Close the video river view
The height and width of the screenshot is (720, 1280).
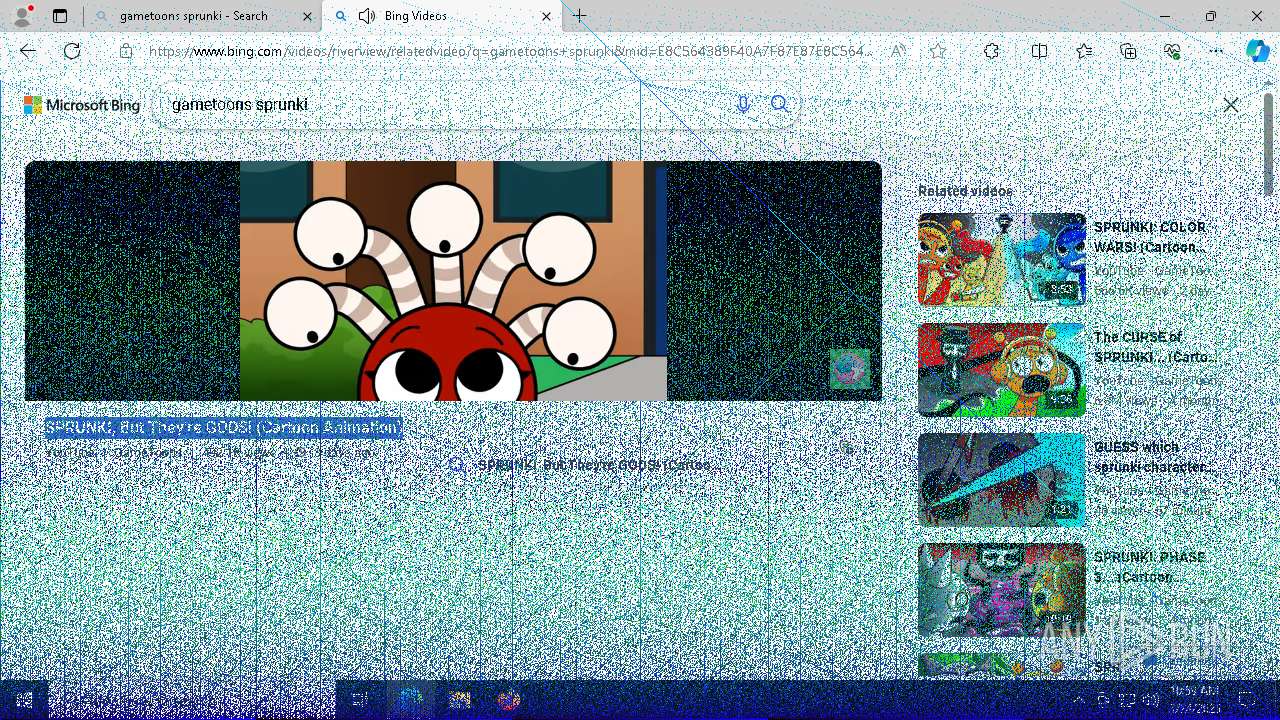1231,105
